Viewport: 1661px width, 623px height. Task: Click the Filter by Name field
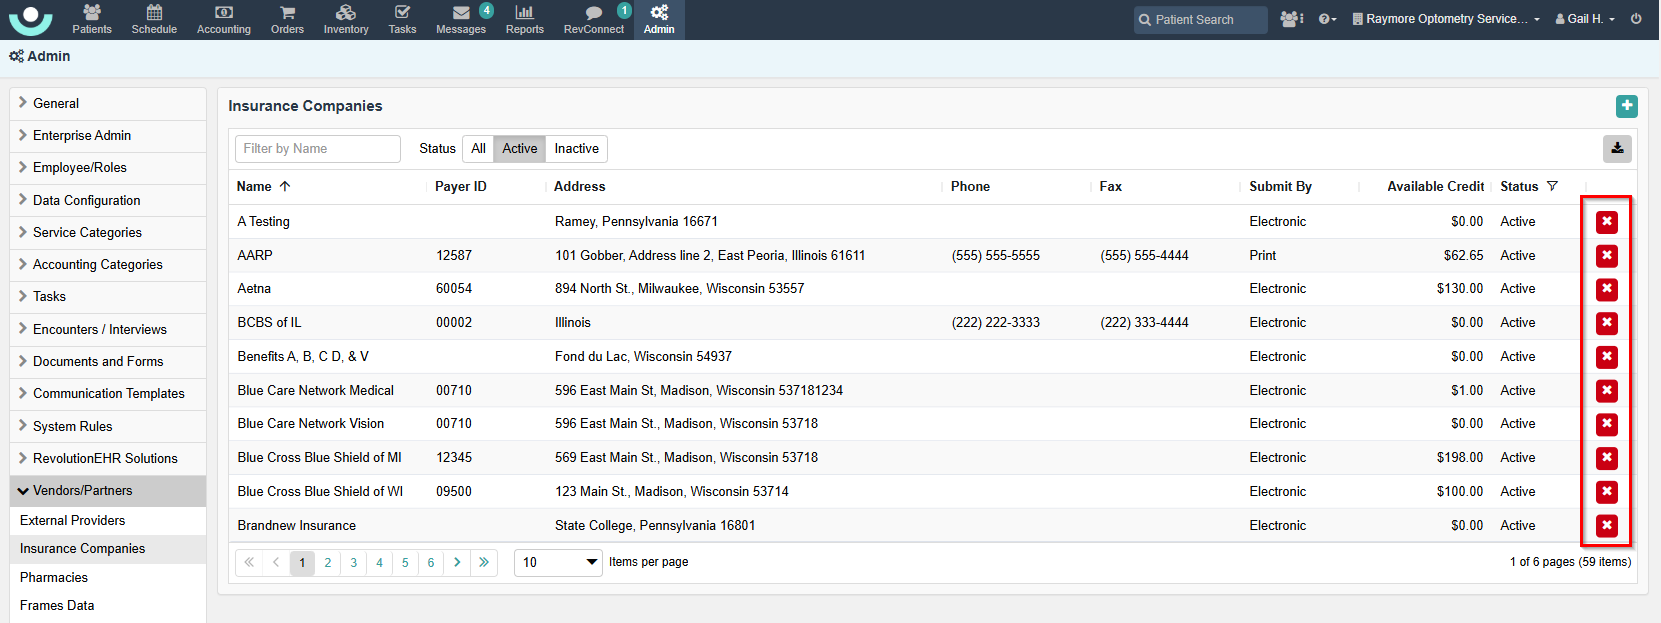point(318,149)
